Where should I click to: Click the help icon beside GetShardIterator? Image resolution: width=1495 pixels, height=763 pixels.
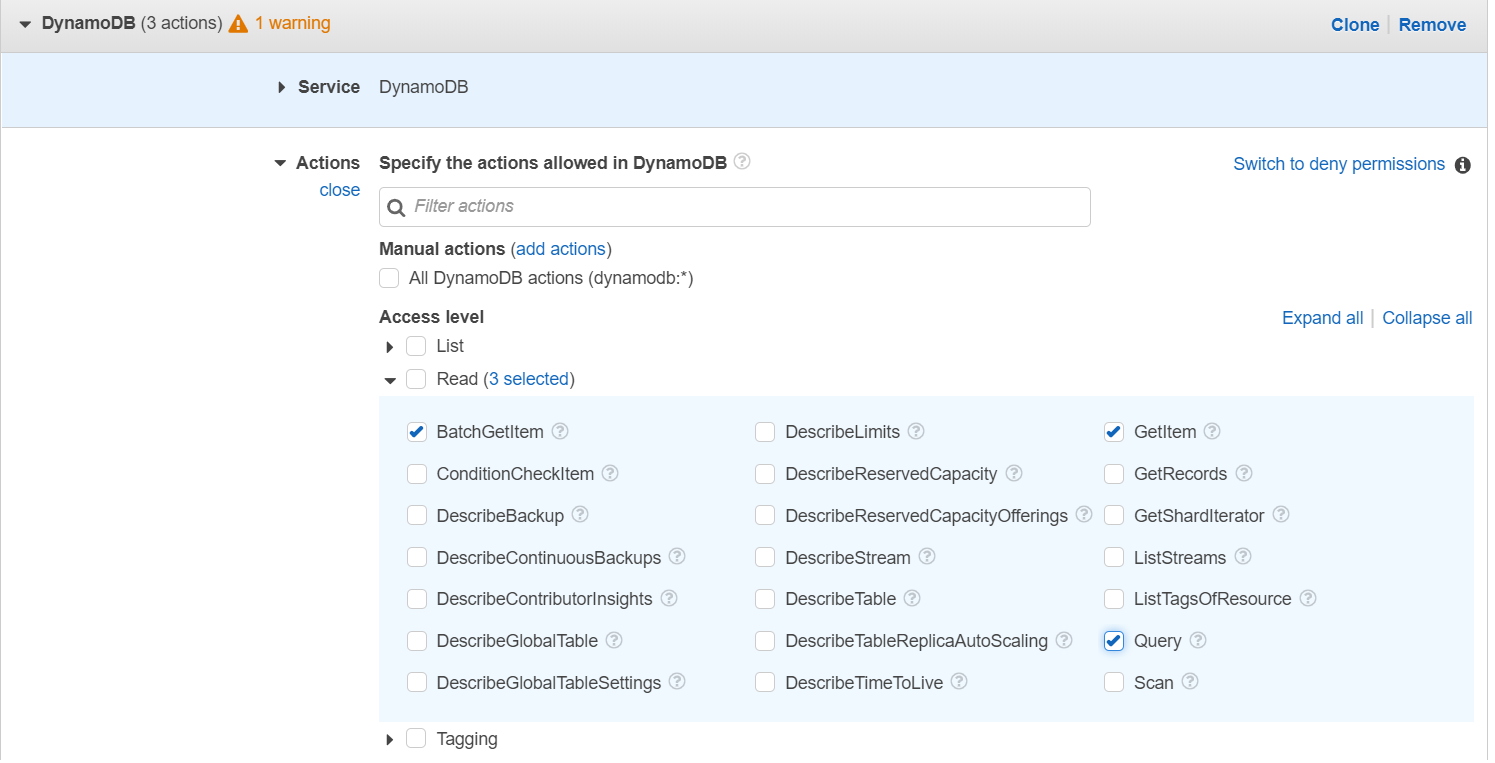(x=1281, y=515)
